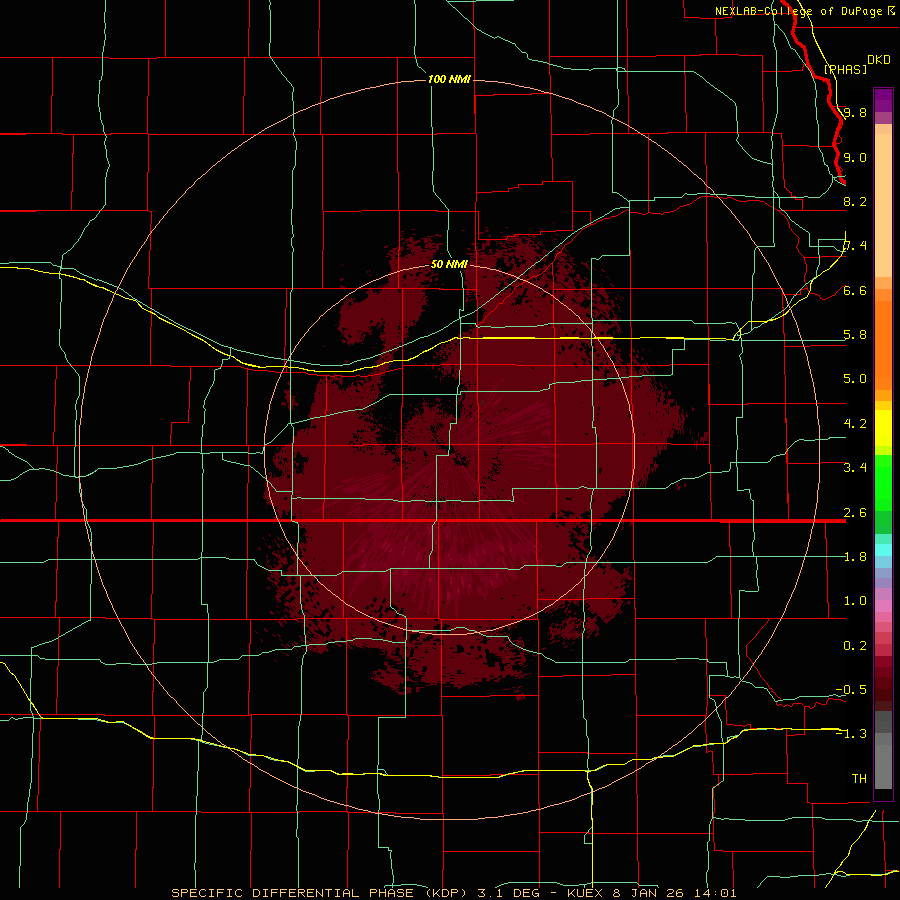This screenshot has height=900, width=900.
Task: Click the (KDP) product abbreviation in the caption
Action: point(445,893)
